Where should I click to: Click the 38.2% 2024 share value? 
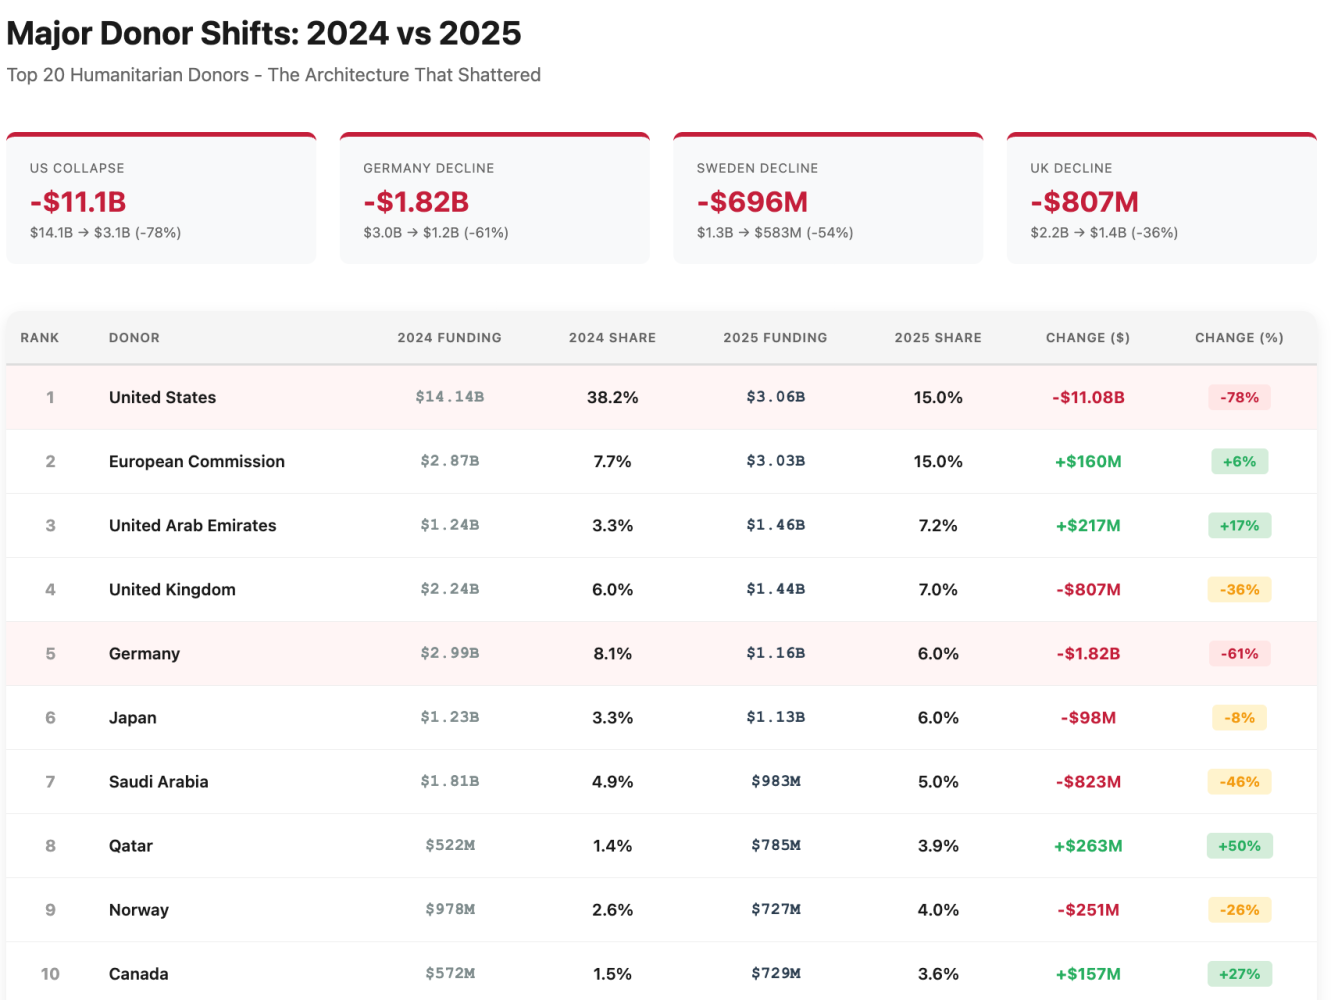click(613, 397)
